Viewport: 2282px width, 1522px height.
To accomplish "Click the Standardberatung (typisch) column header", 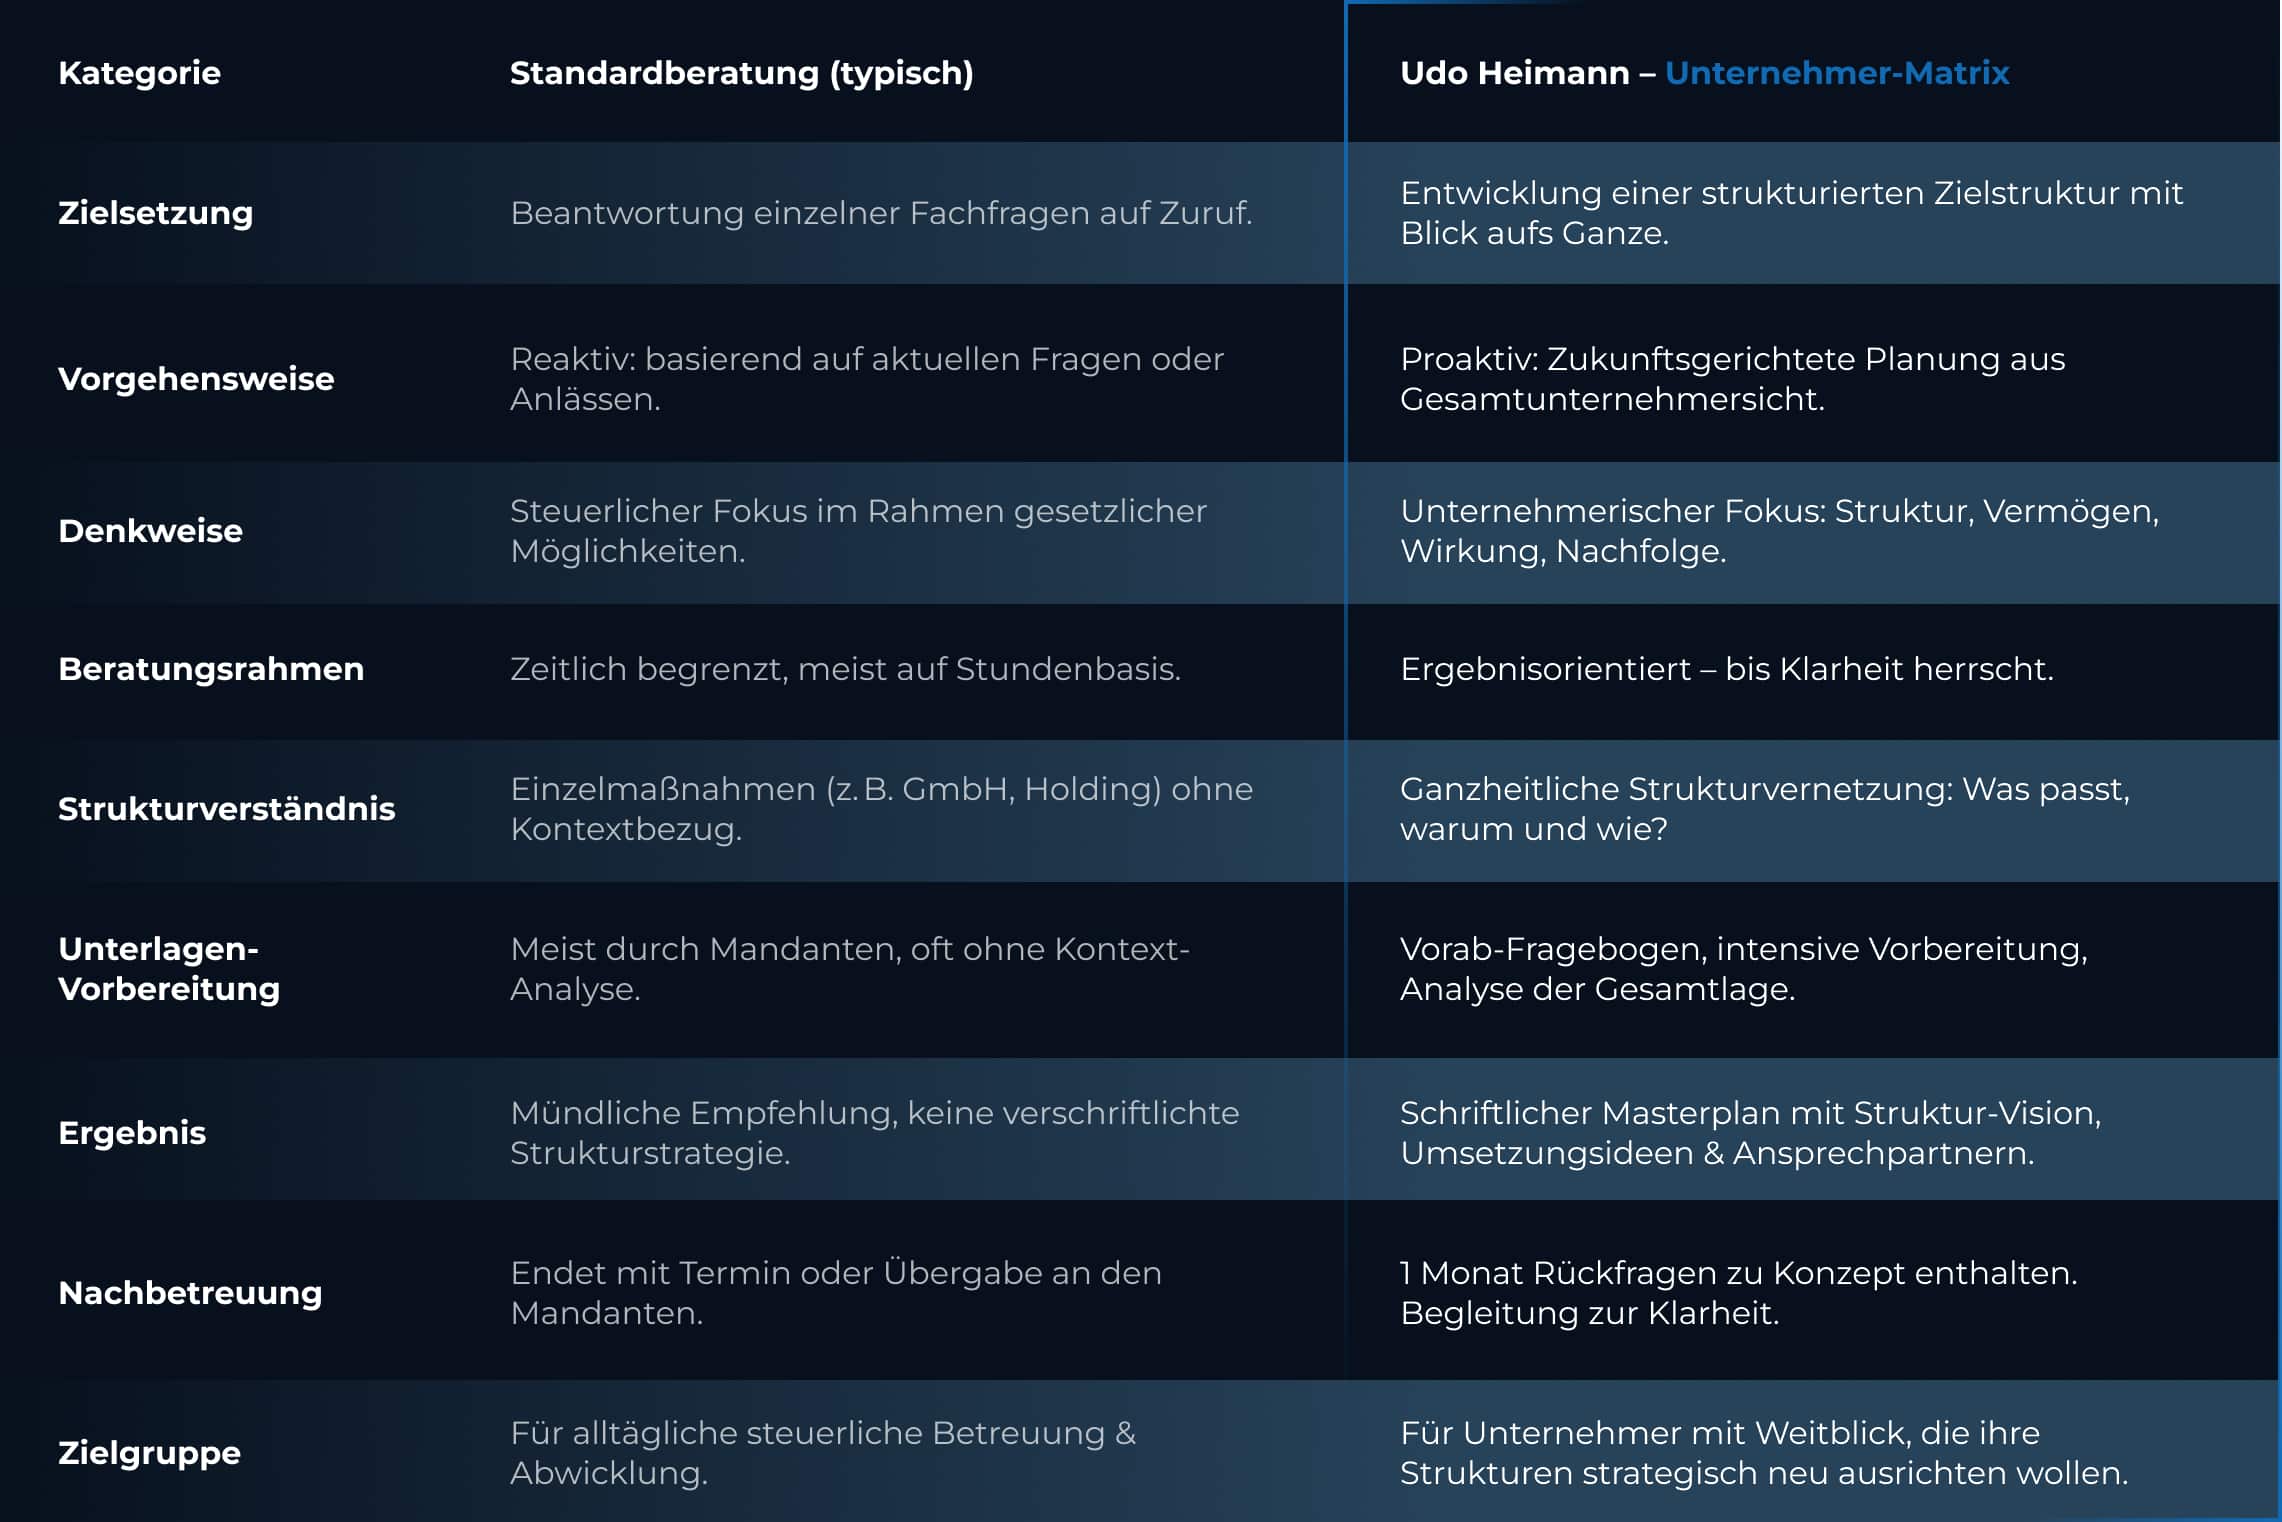I will (x=742, y=73).
